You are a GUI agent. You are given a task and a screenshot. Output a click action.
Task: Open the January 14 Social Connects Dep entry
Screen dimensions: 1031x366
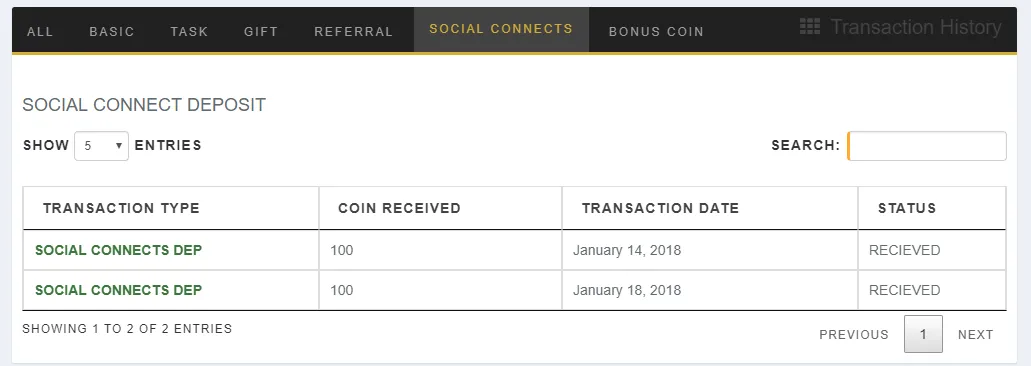(x=118, y=250)
